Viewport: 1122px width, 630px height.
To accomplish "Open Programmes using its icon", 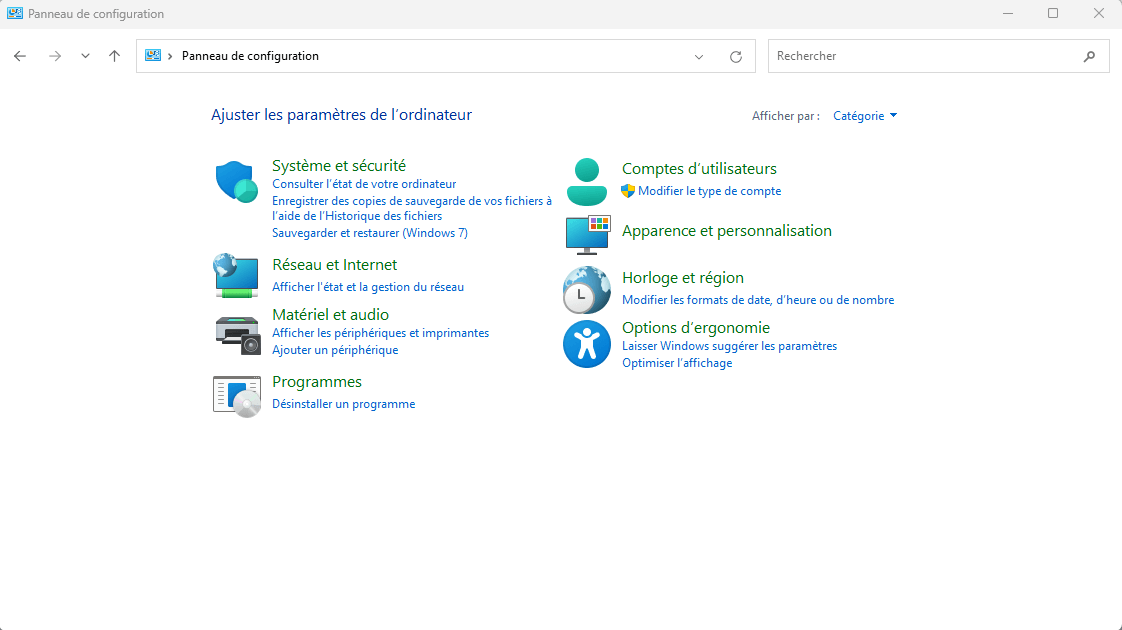I will point(236,392).
